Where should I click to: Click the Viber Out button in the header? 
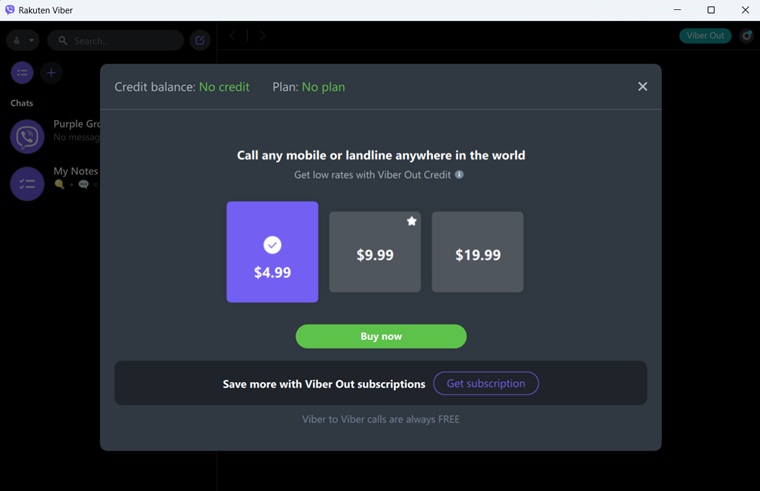pyautogui.click(x=705, y=36)
